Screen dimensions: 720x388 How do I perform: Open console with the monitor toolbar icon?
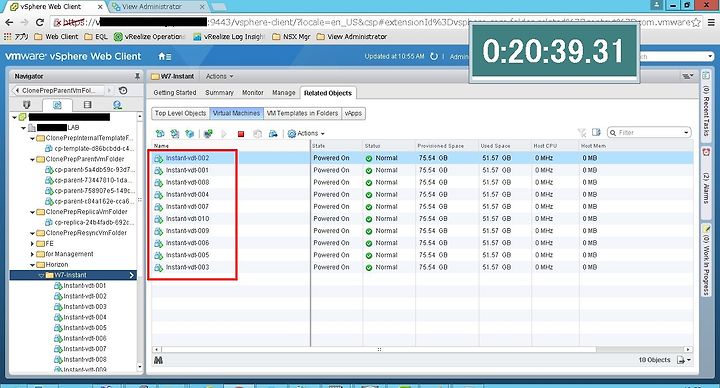pos(208,134)
